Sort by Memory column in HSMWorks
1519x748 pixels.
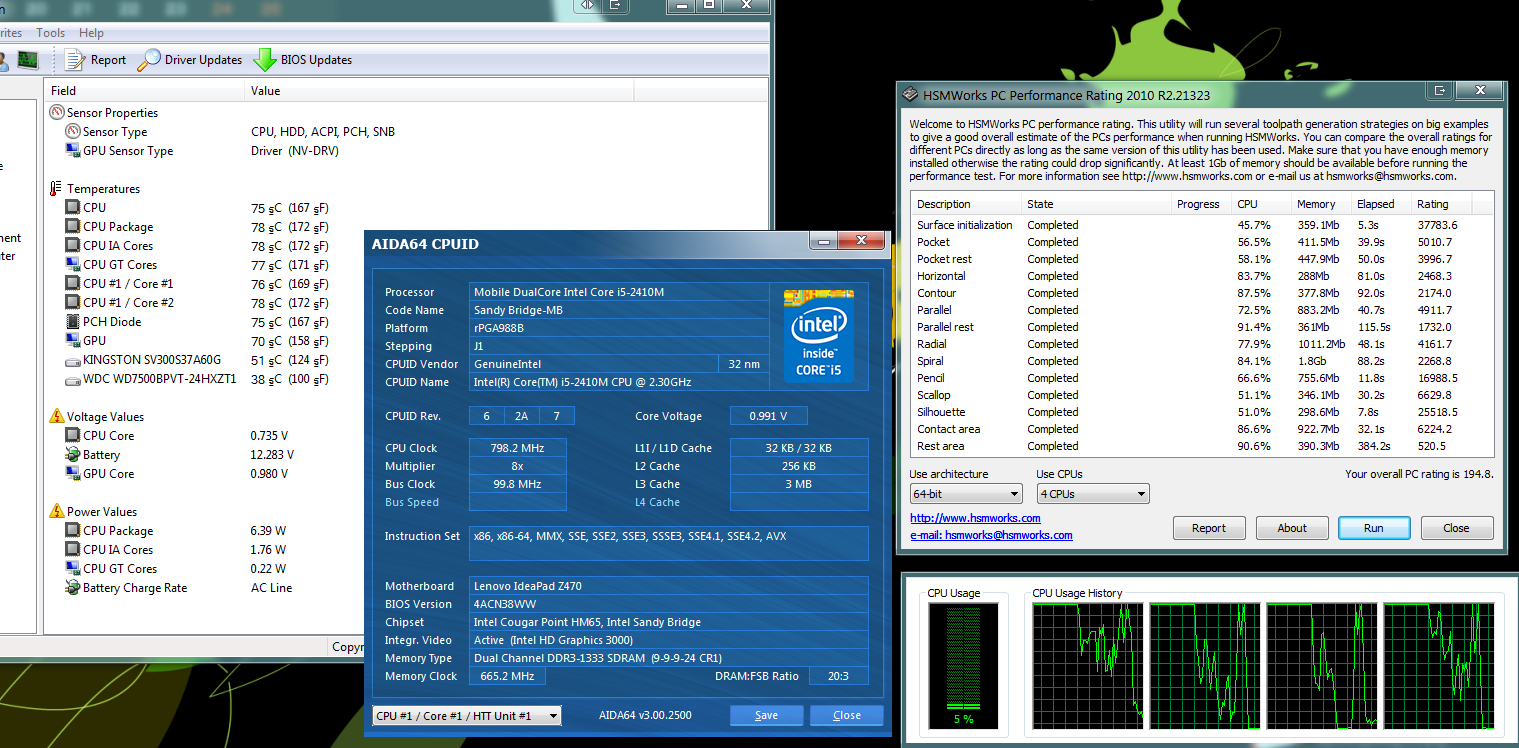[x=1322, y=204]
